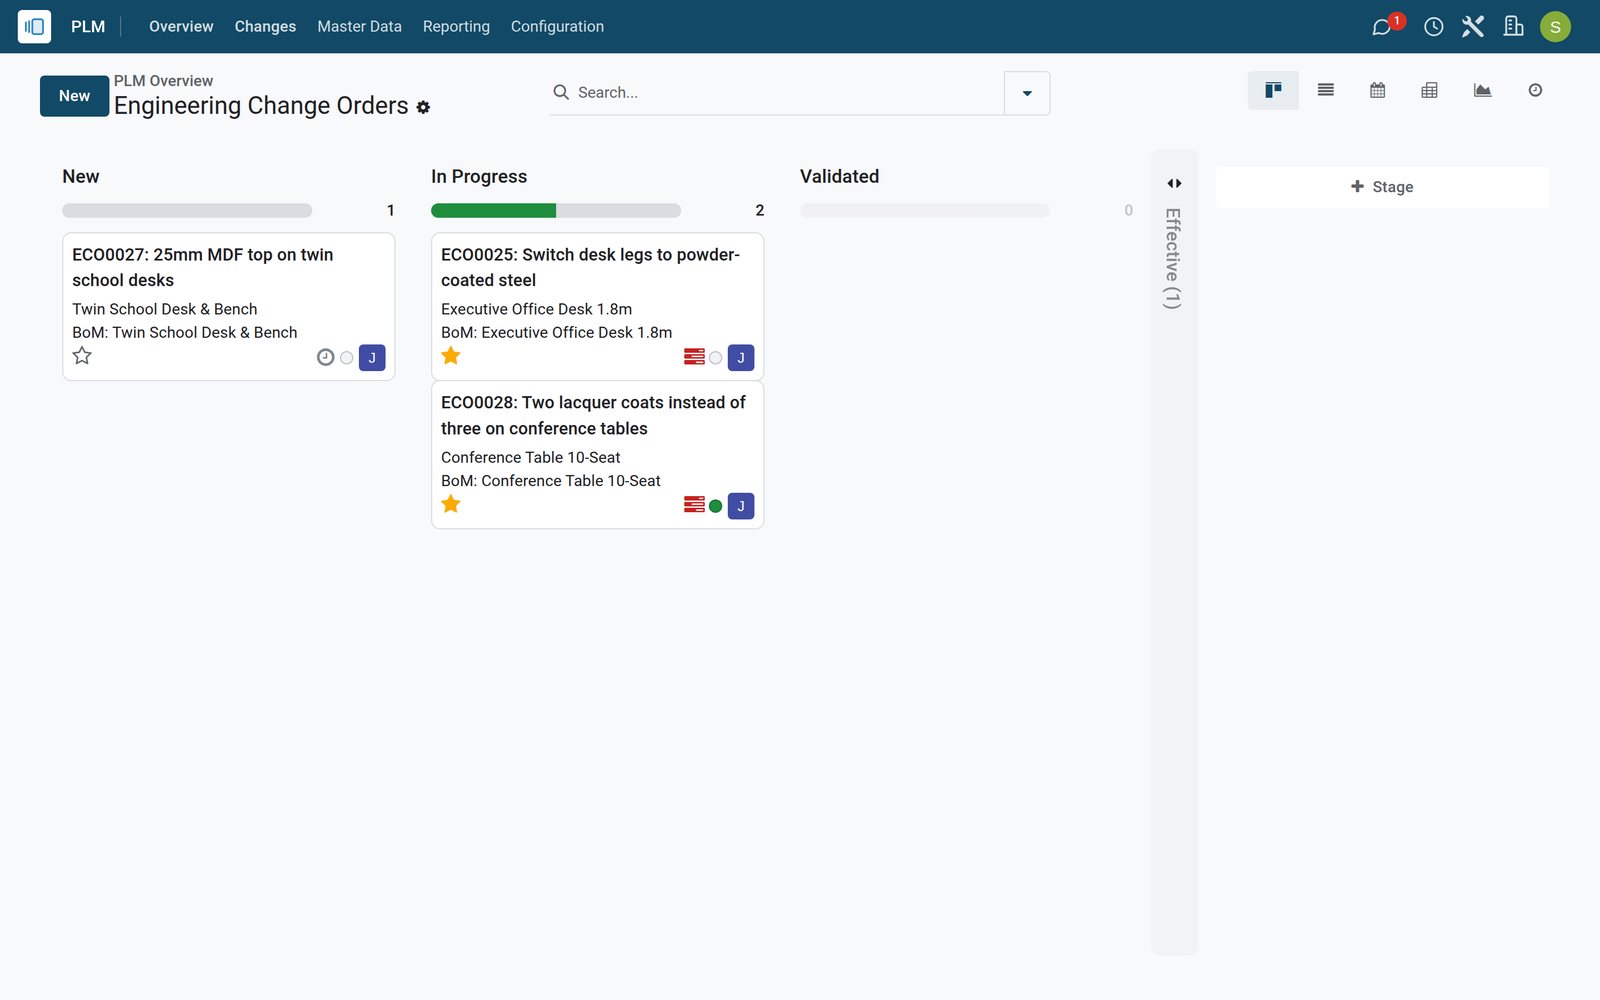Open search filter options dropdown
The width and height of the screenshot is (1600, 1000).
coord(1027,93)
